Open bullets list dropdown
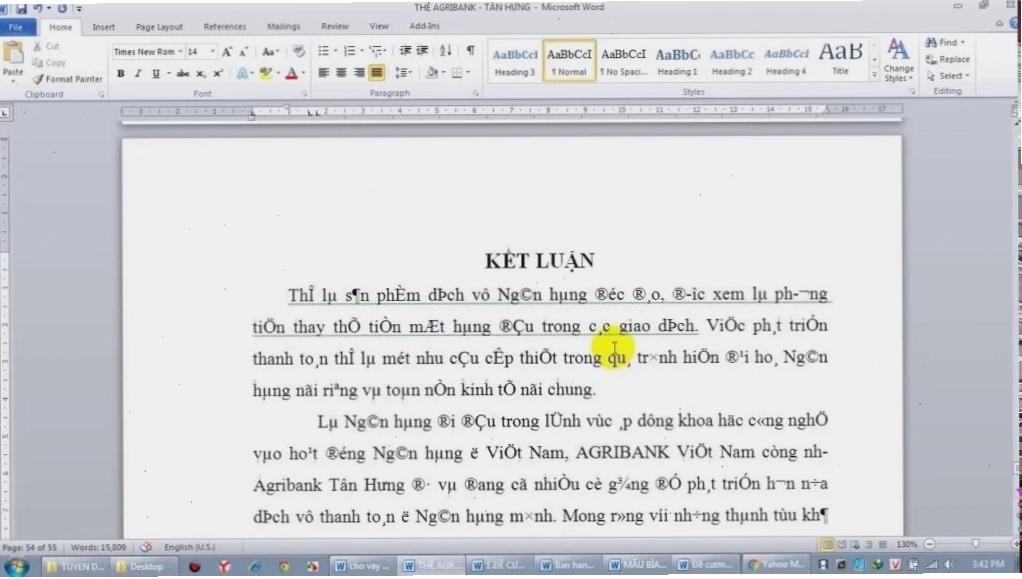 (336, 51)
